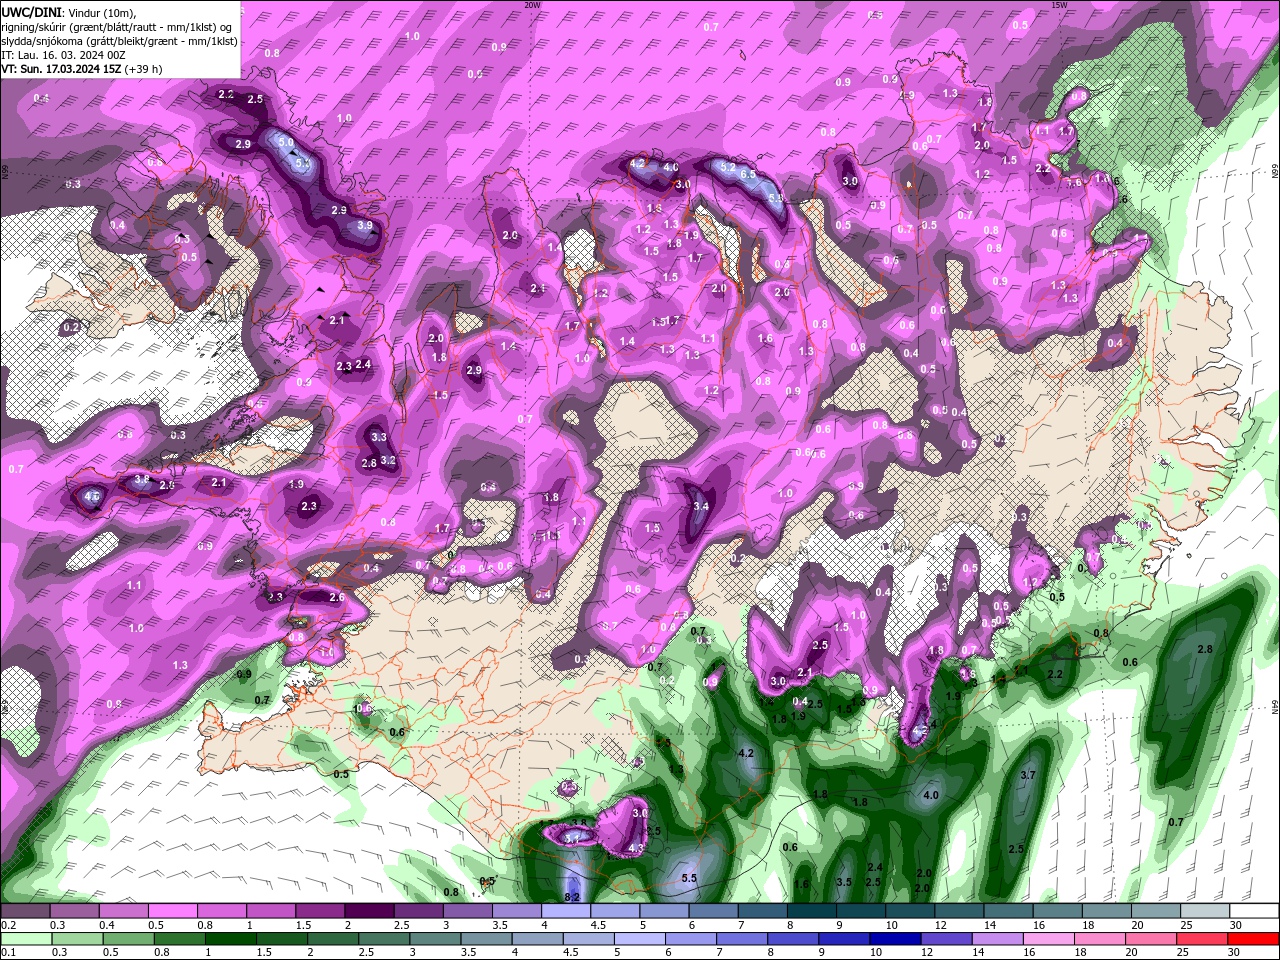Click the 3.3 snowfall value on the map
1280x960 pixels.
click(379, 437)
